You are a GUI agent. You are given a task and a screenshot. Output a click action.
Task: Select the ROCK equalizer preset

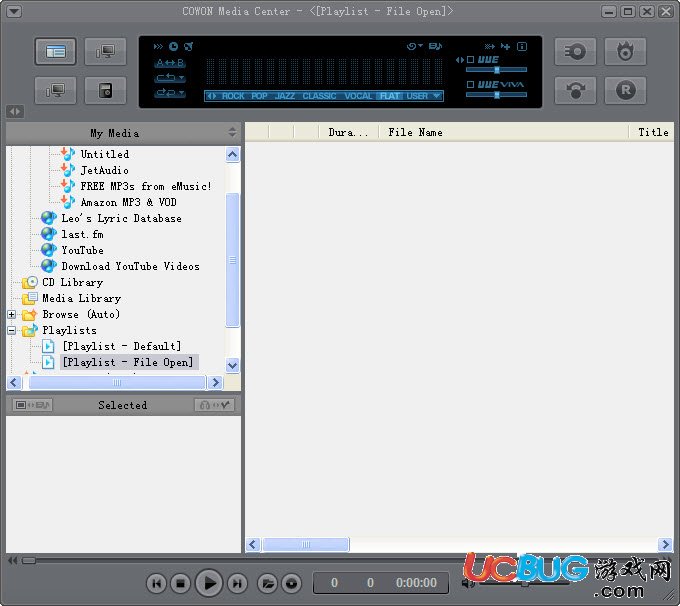coord(233,96)
